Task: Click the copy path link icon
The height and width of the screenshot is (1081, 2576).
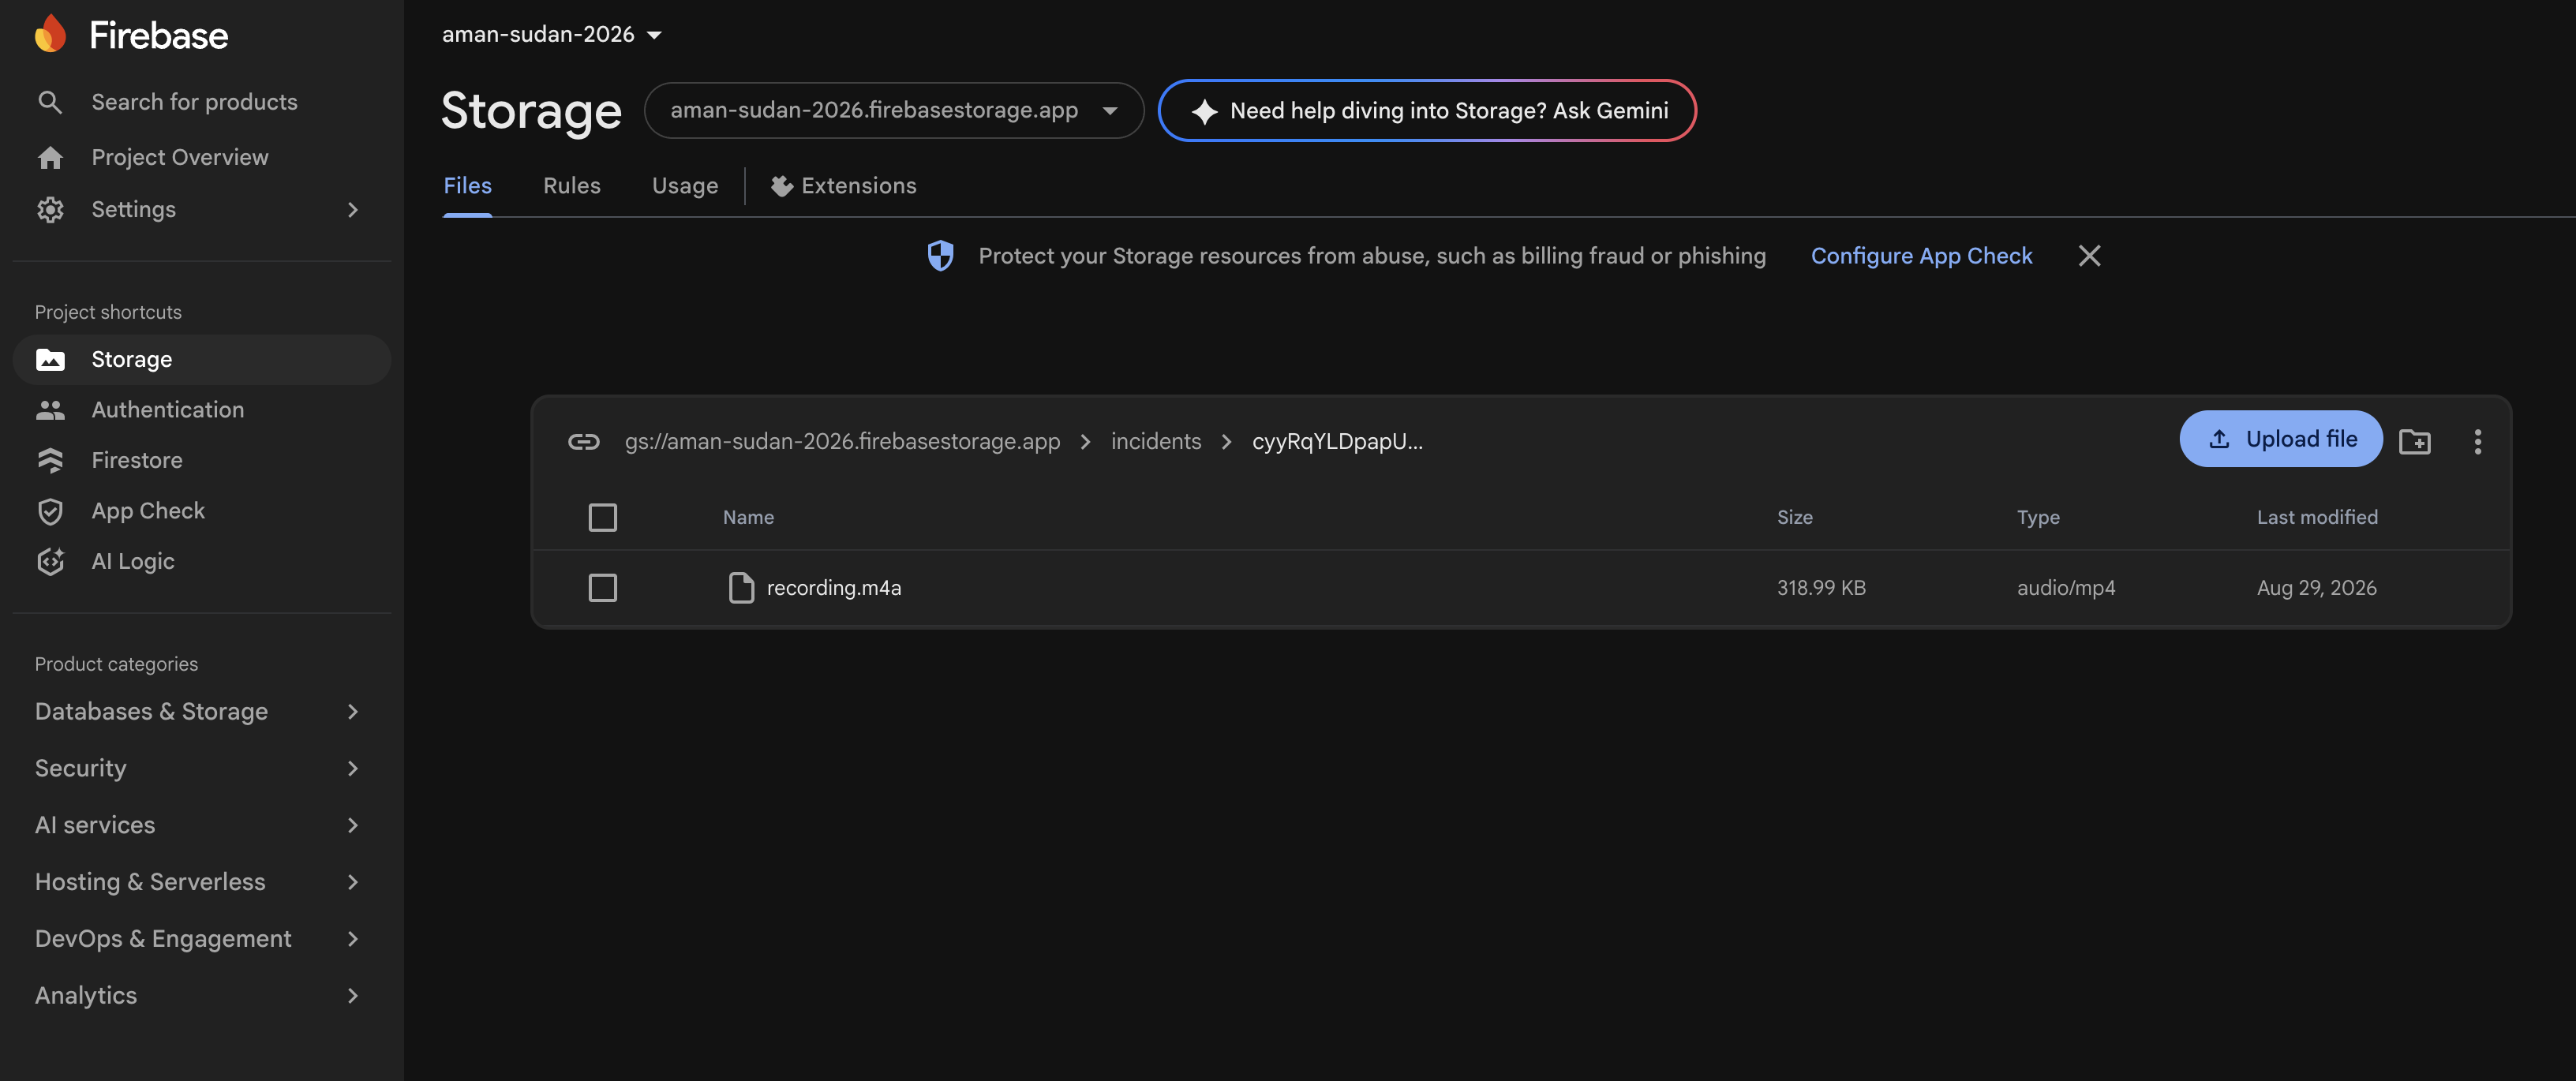Action: click(584, 441)
